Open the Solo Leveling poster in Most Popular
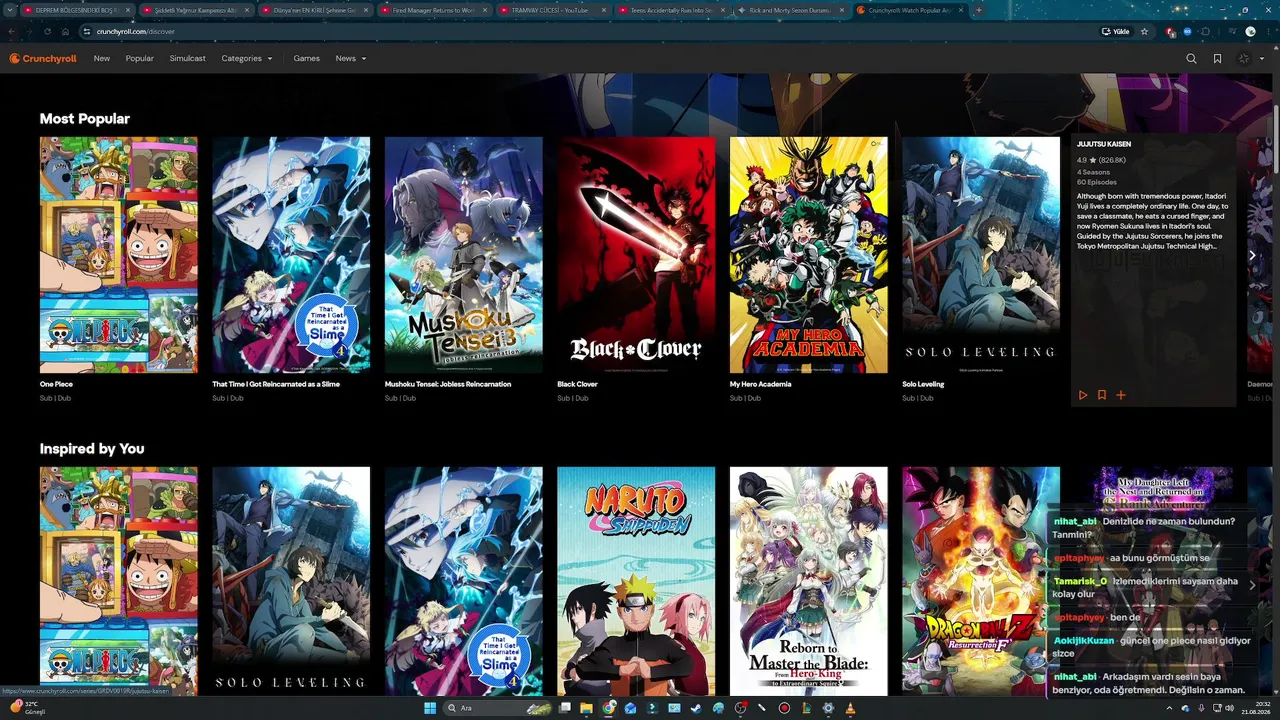Screen dimensions: 1280x720 (x=981, y=255)
